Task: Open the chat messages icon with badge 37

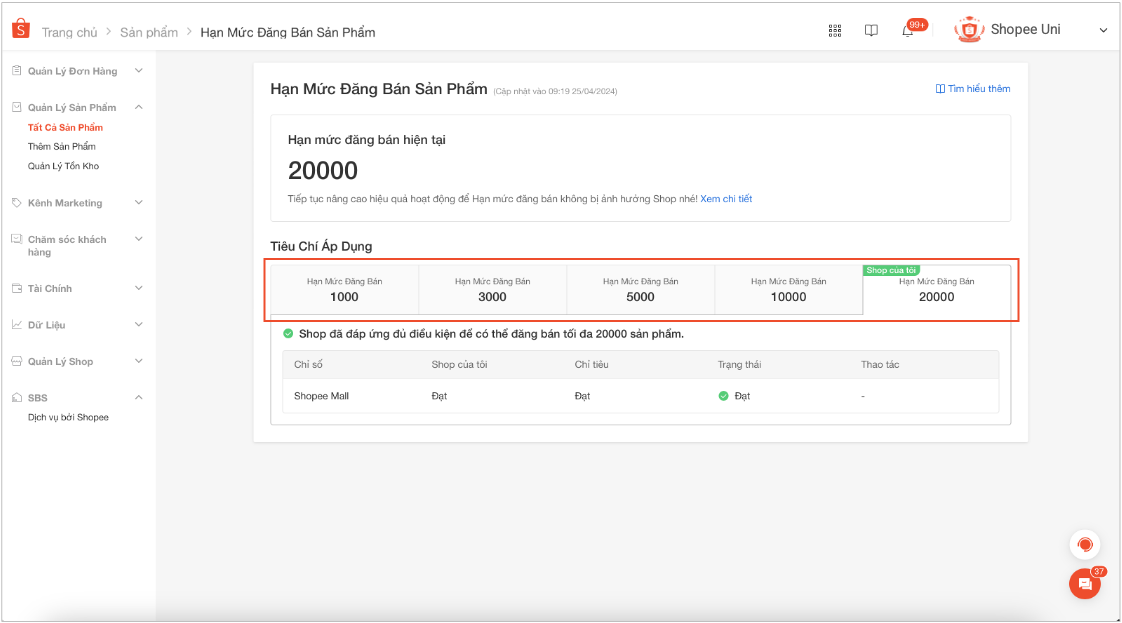Action: coord(1084,584)
